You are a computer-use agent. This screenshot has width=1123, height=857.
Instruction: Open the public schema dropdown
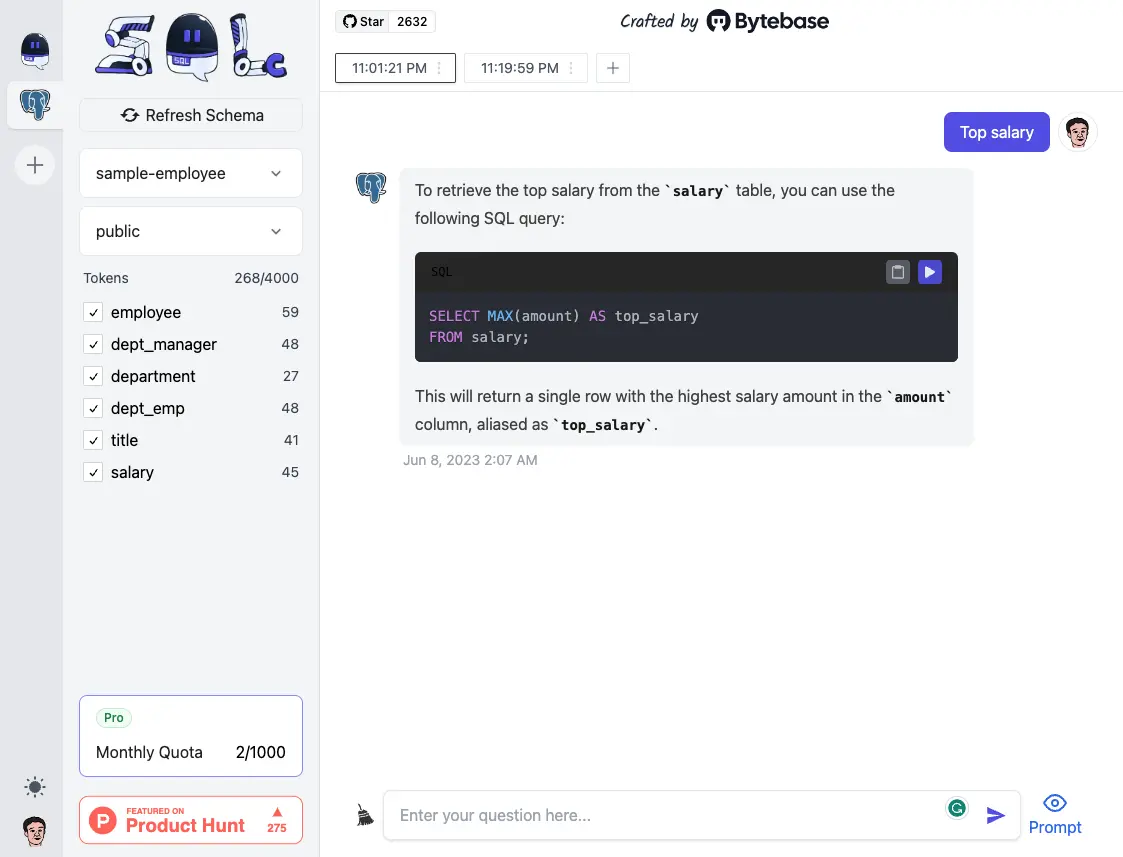[190, 231]
